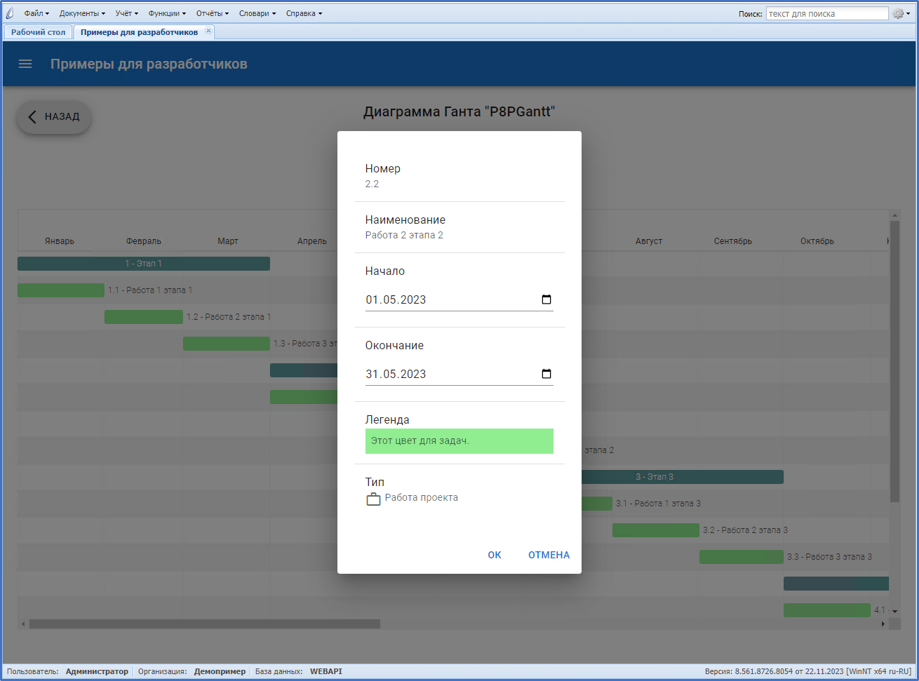Open the Отчёты menu
The image size is (919, 681).
click(212, 14)
